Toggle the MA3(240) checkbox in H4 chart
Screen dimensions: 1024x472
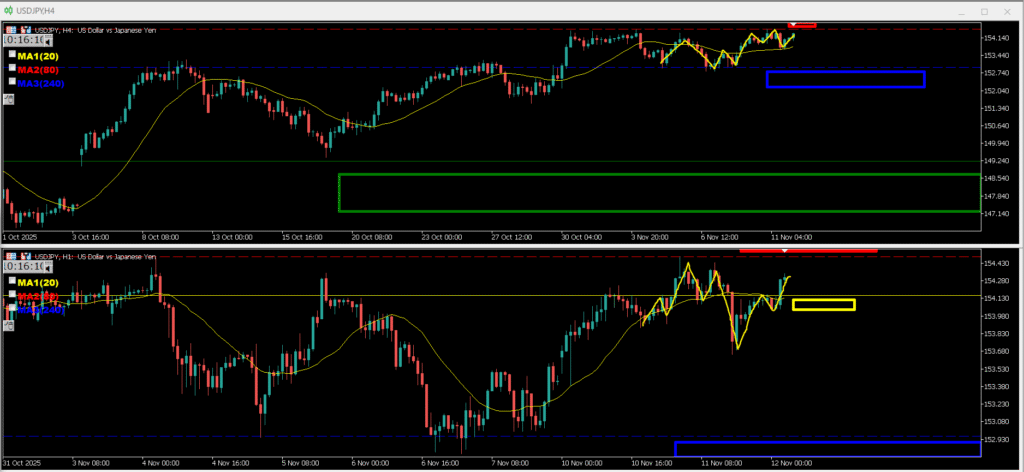12,83
